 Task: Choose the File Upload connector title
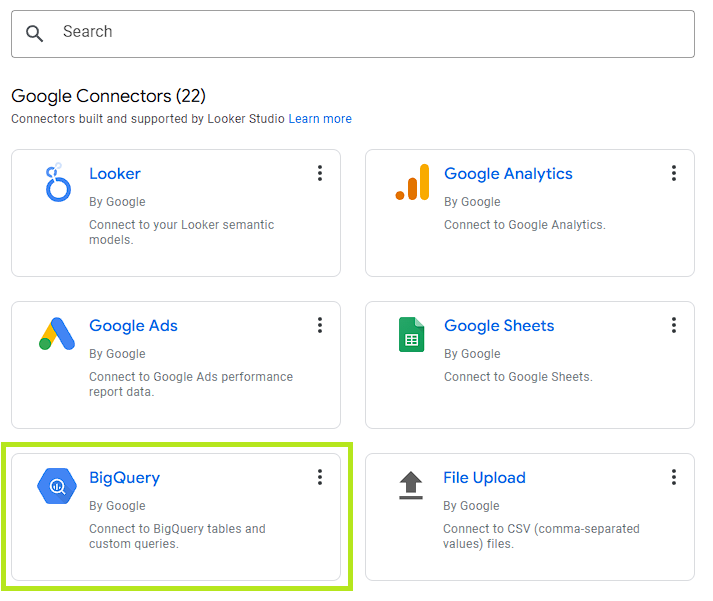pyautogui.click(x=484, y=478)
